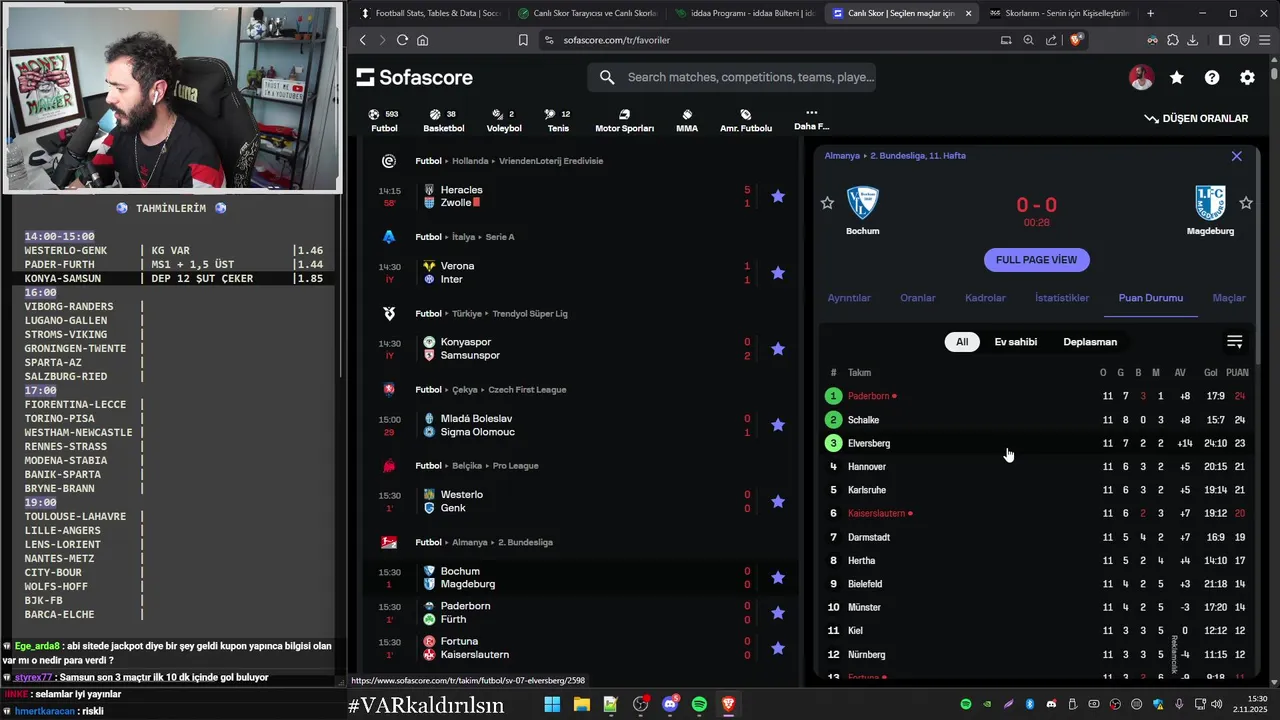Open the Futbol sport category

pyautogui.click(x=384, y=121)
